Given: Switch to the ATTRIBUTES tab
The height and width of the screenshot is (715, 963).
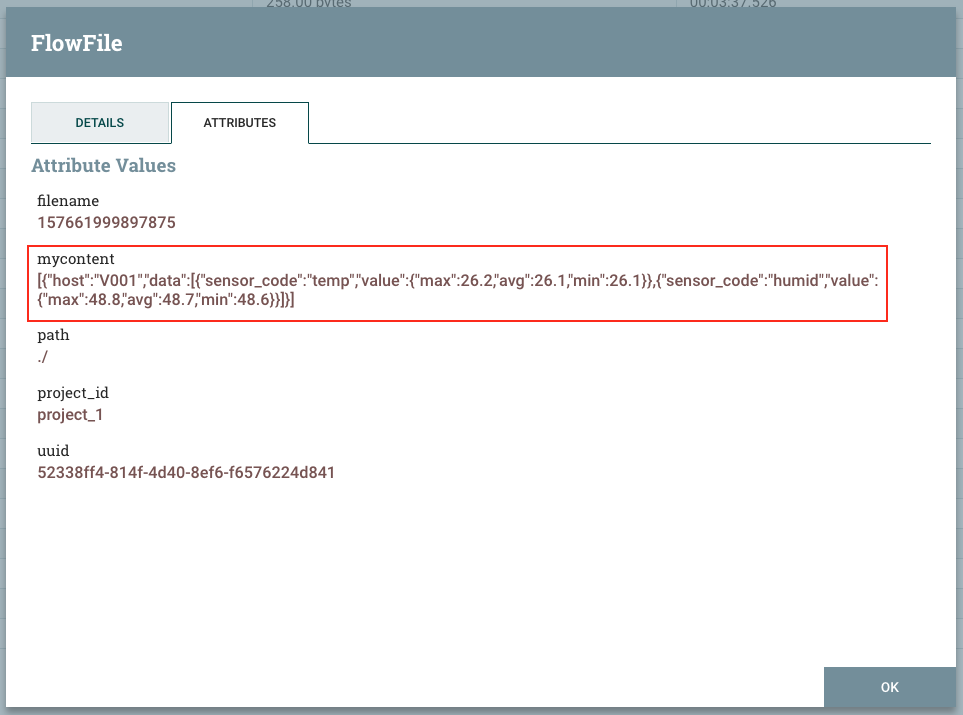Looking at the screenshot, I should [x=239, y=122].
